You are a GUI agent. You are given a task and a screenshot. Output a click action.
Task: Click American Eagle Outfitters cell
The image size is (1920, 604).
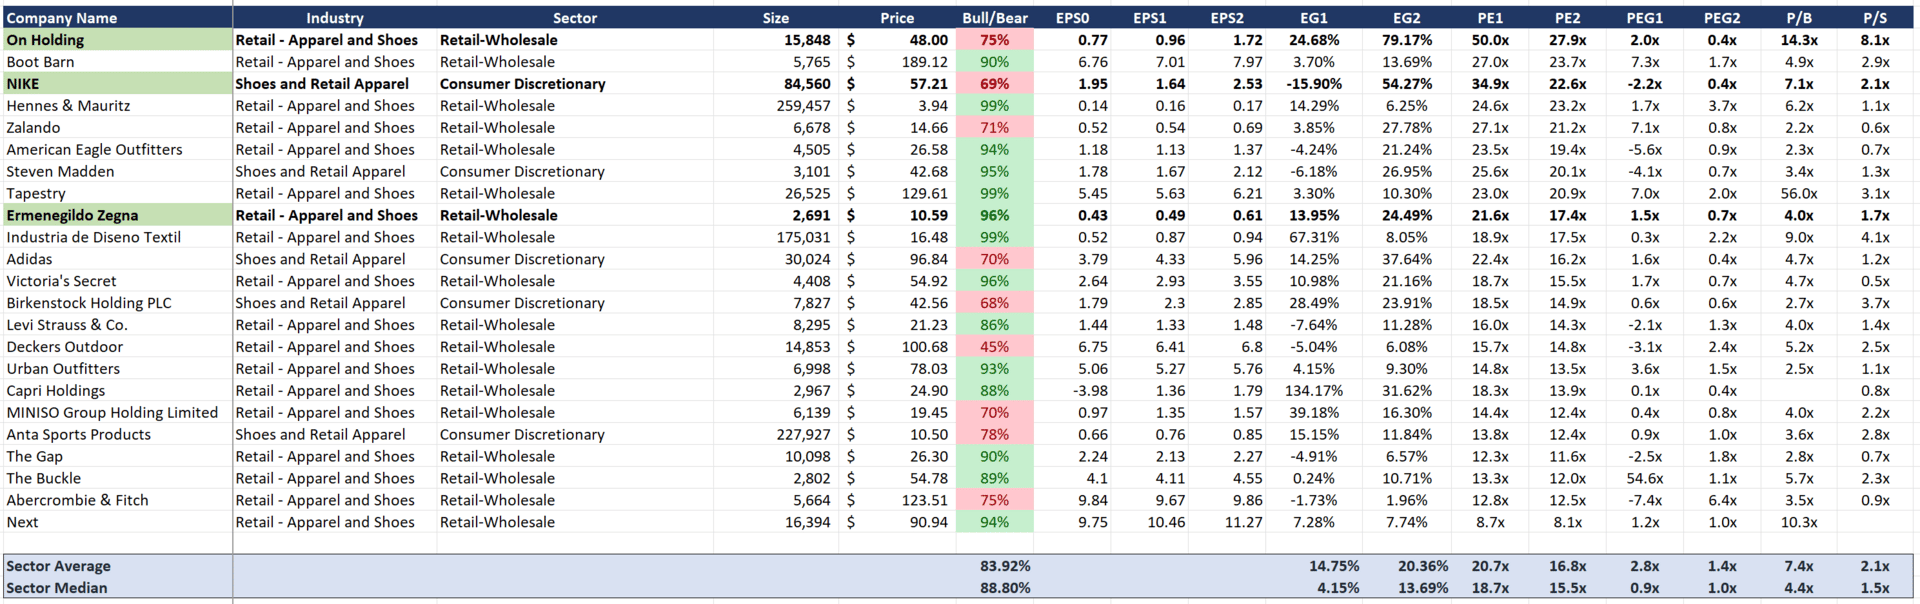click(118, 150)
